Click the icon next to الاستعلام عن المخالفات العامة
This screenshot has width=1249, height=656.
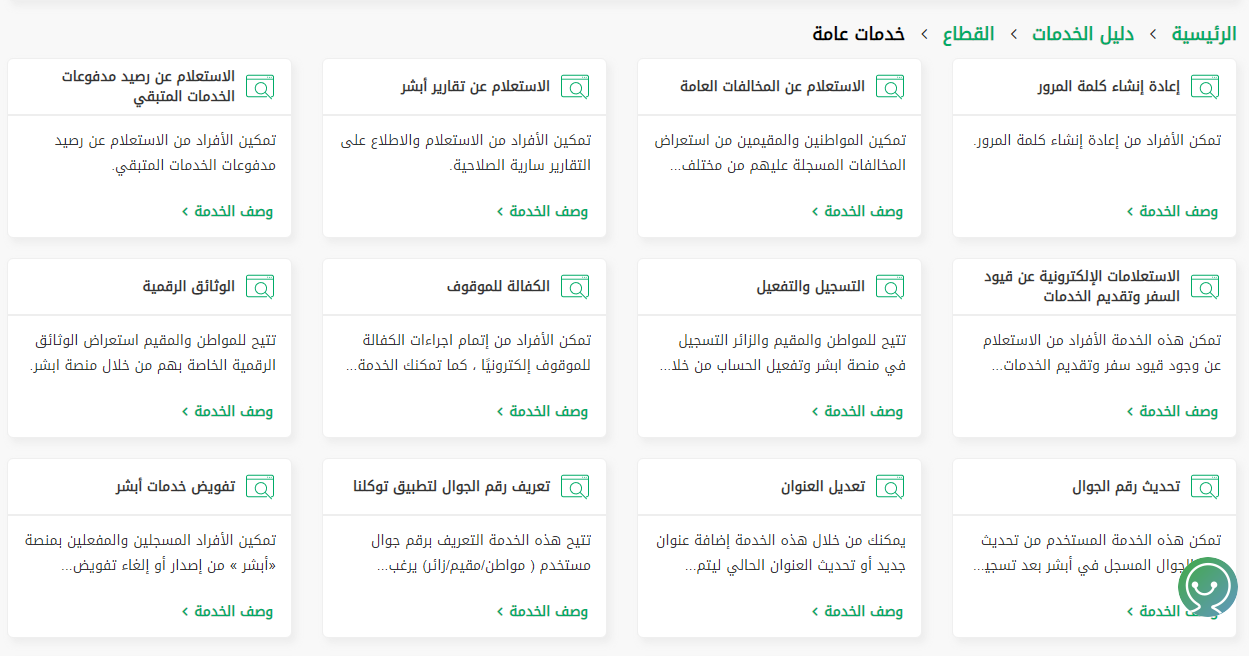tap(890, 87)
